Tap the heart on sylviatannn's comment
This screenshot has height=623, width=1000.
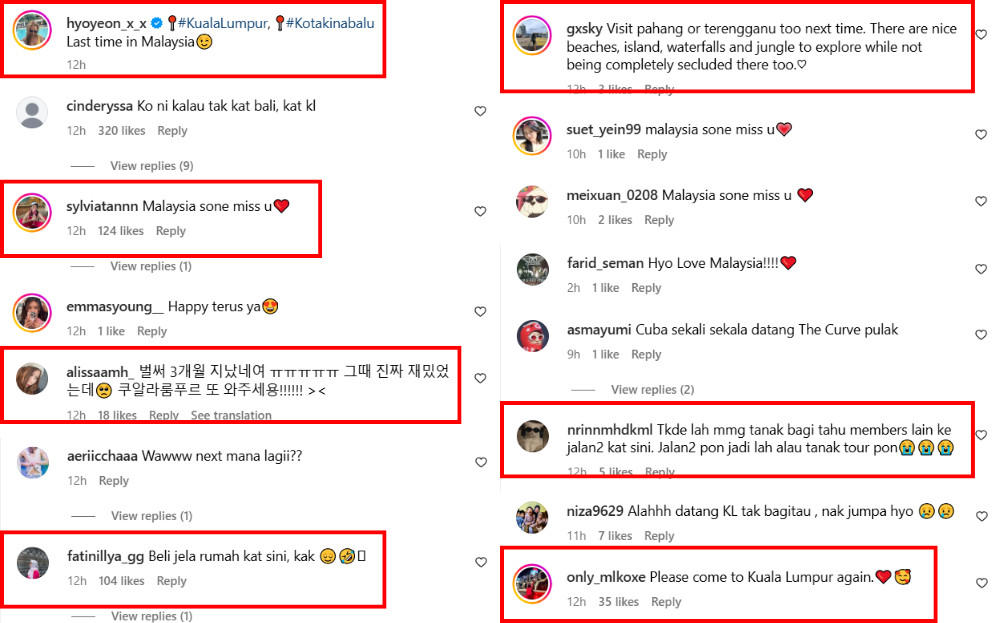tap(480, 211)
